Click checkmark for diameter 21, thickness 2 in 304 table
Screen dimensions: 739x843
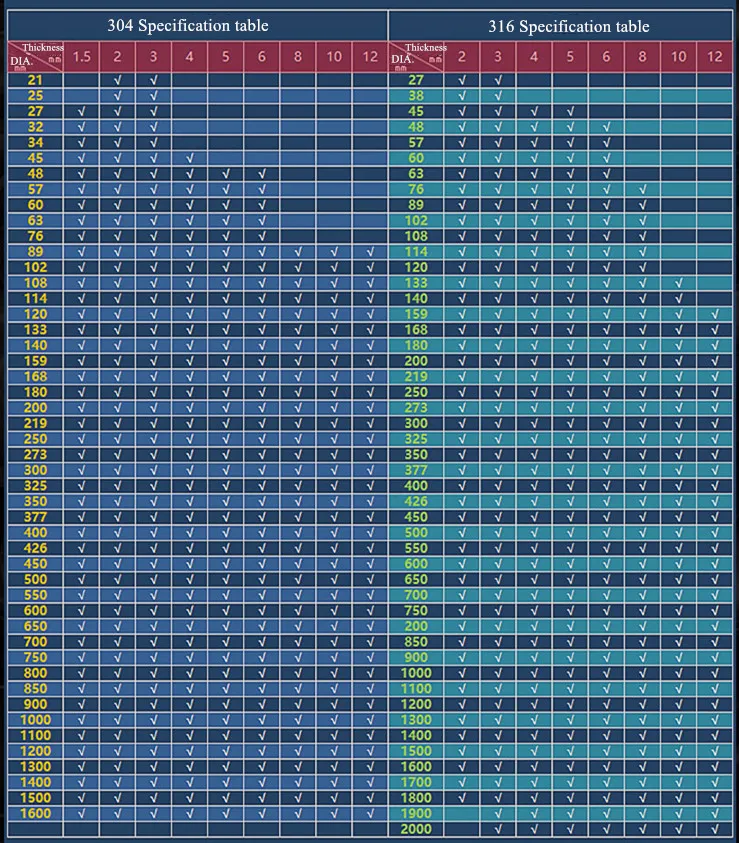point(117,80)
